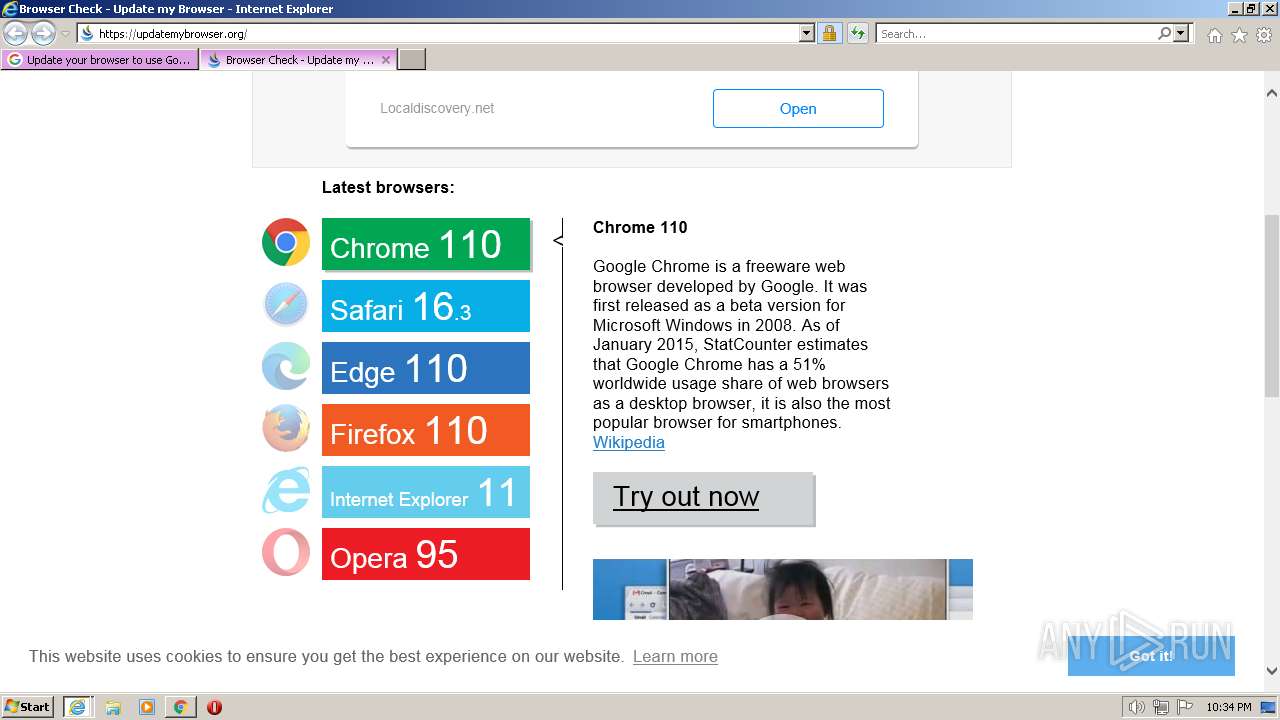Click the 'Chrome 110' description heading

coord(640,227)
